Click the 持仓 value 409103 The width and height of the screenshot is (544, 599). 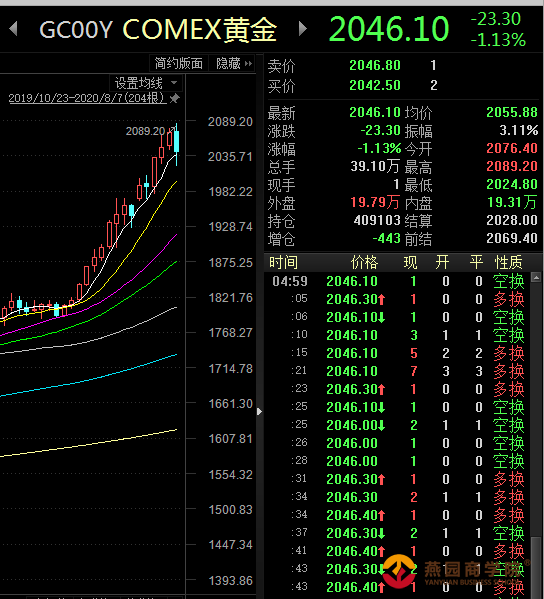pos(377,220)
